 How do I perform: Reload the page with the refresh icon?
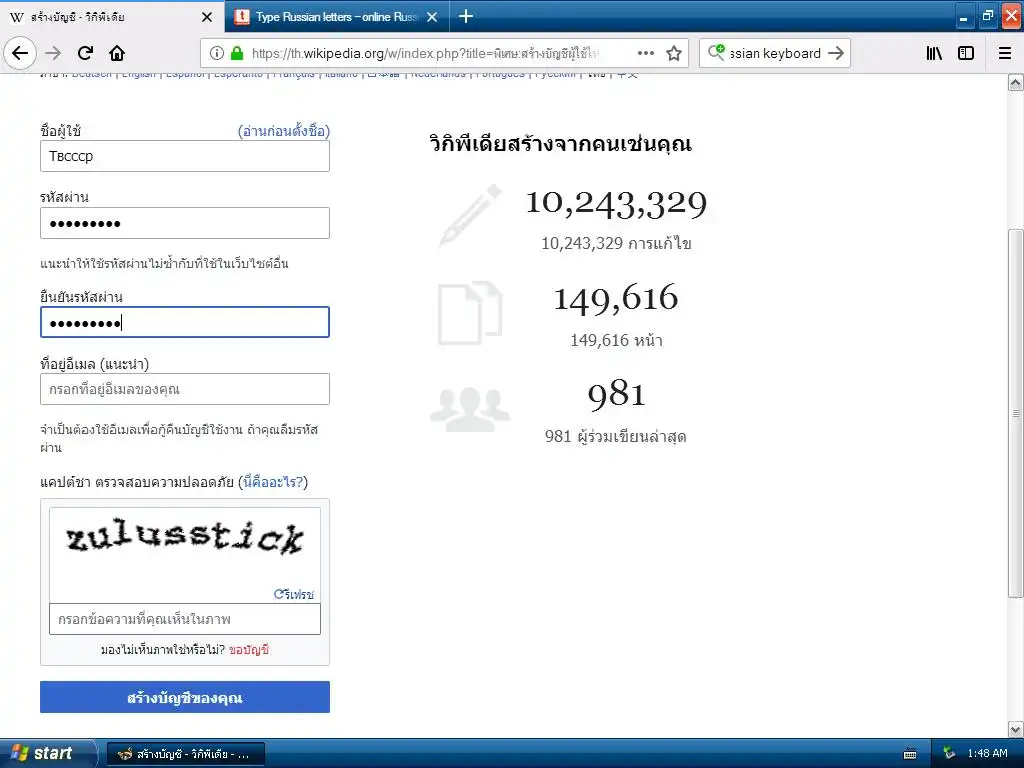click(86, 53)
